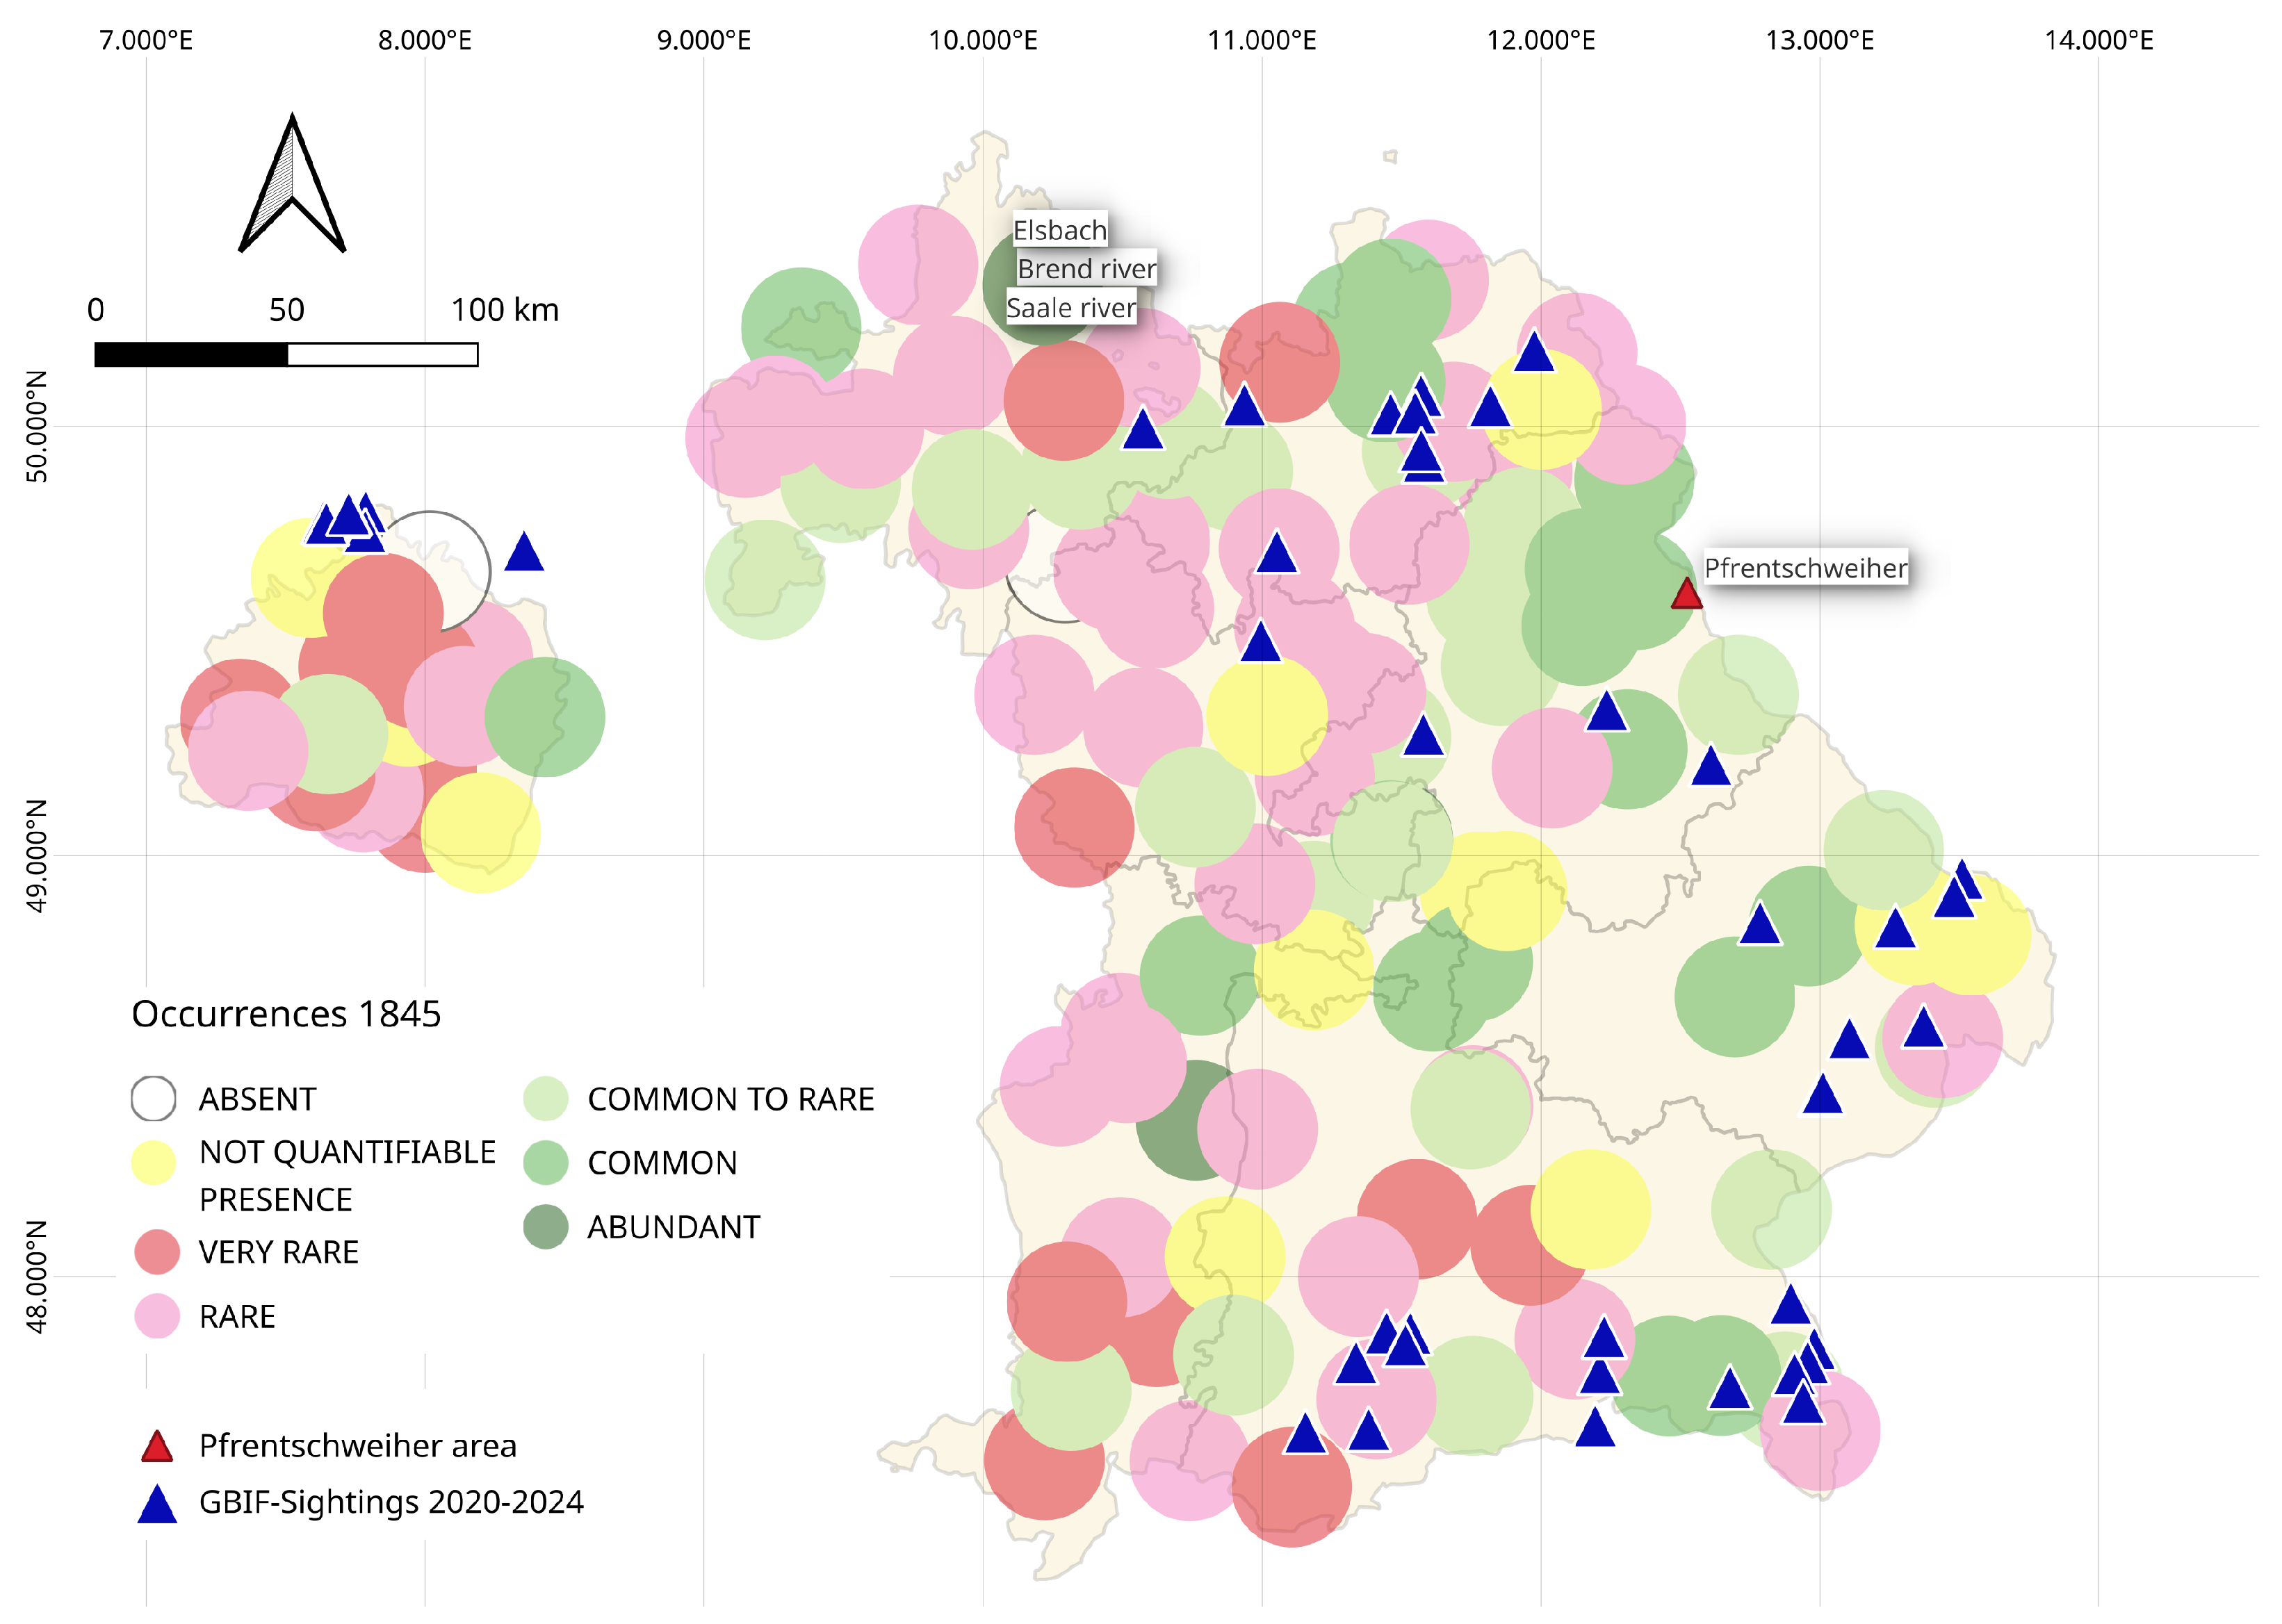Viewport: 2282px width, 1624px height.
Task: Click the NOT QUANTIFIABLE PRESENCE legend text
Action: (347, 1176)
